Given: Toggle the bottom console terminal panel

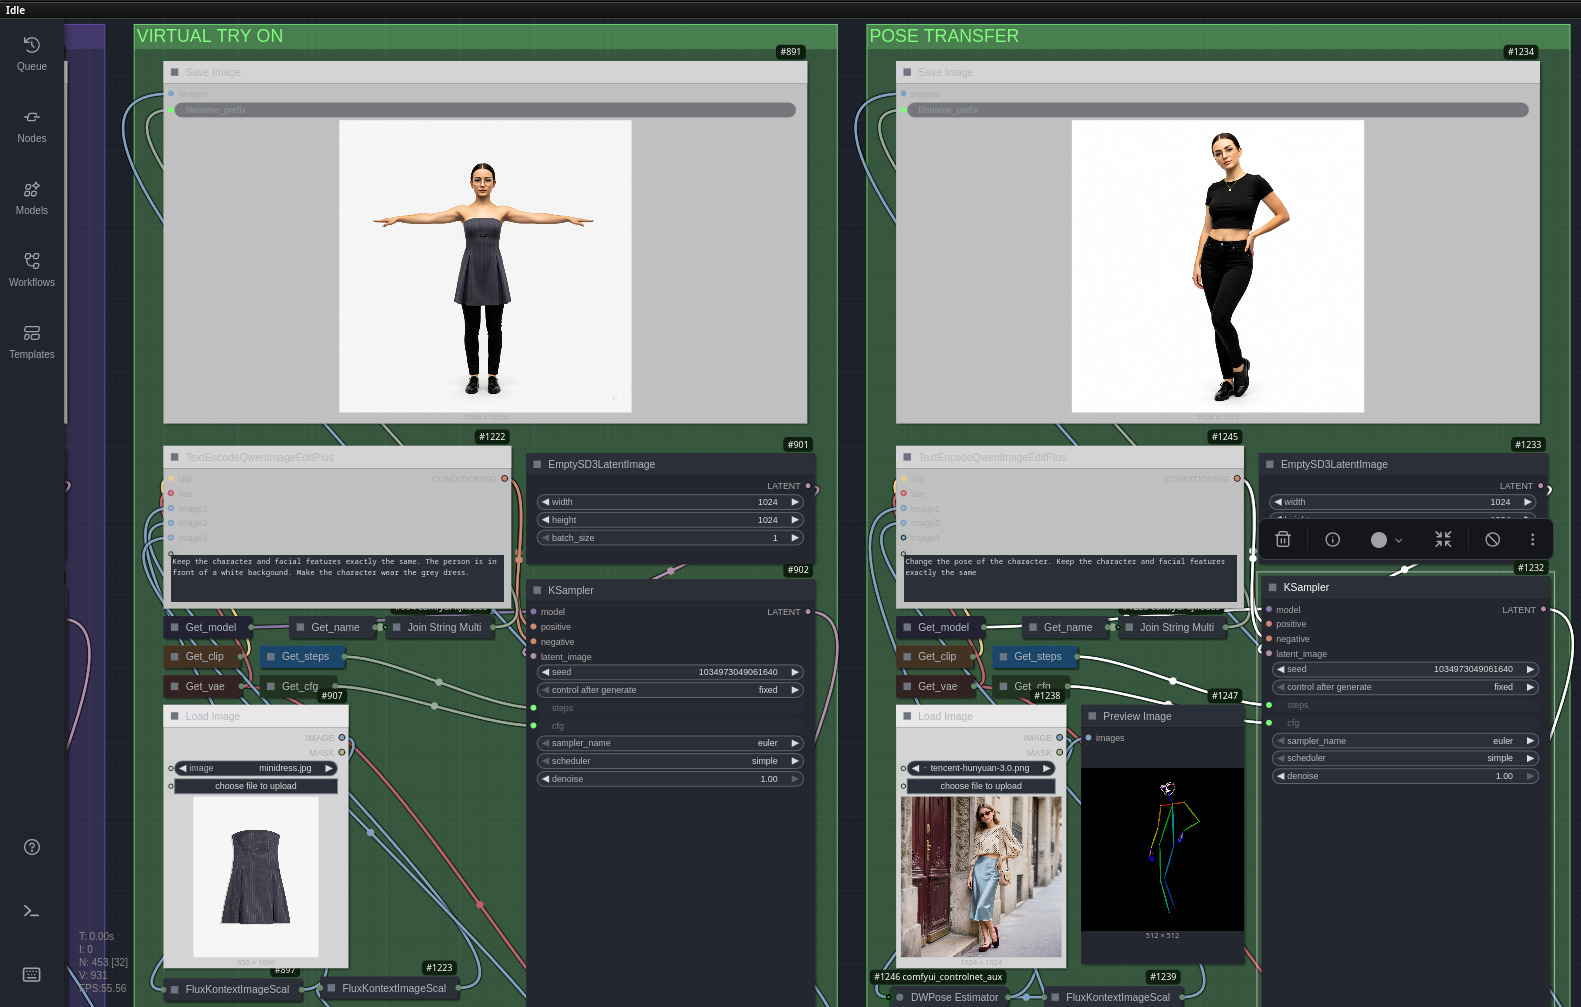Looking at the screenshot, I should 32,911.
